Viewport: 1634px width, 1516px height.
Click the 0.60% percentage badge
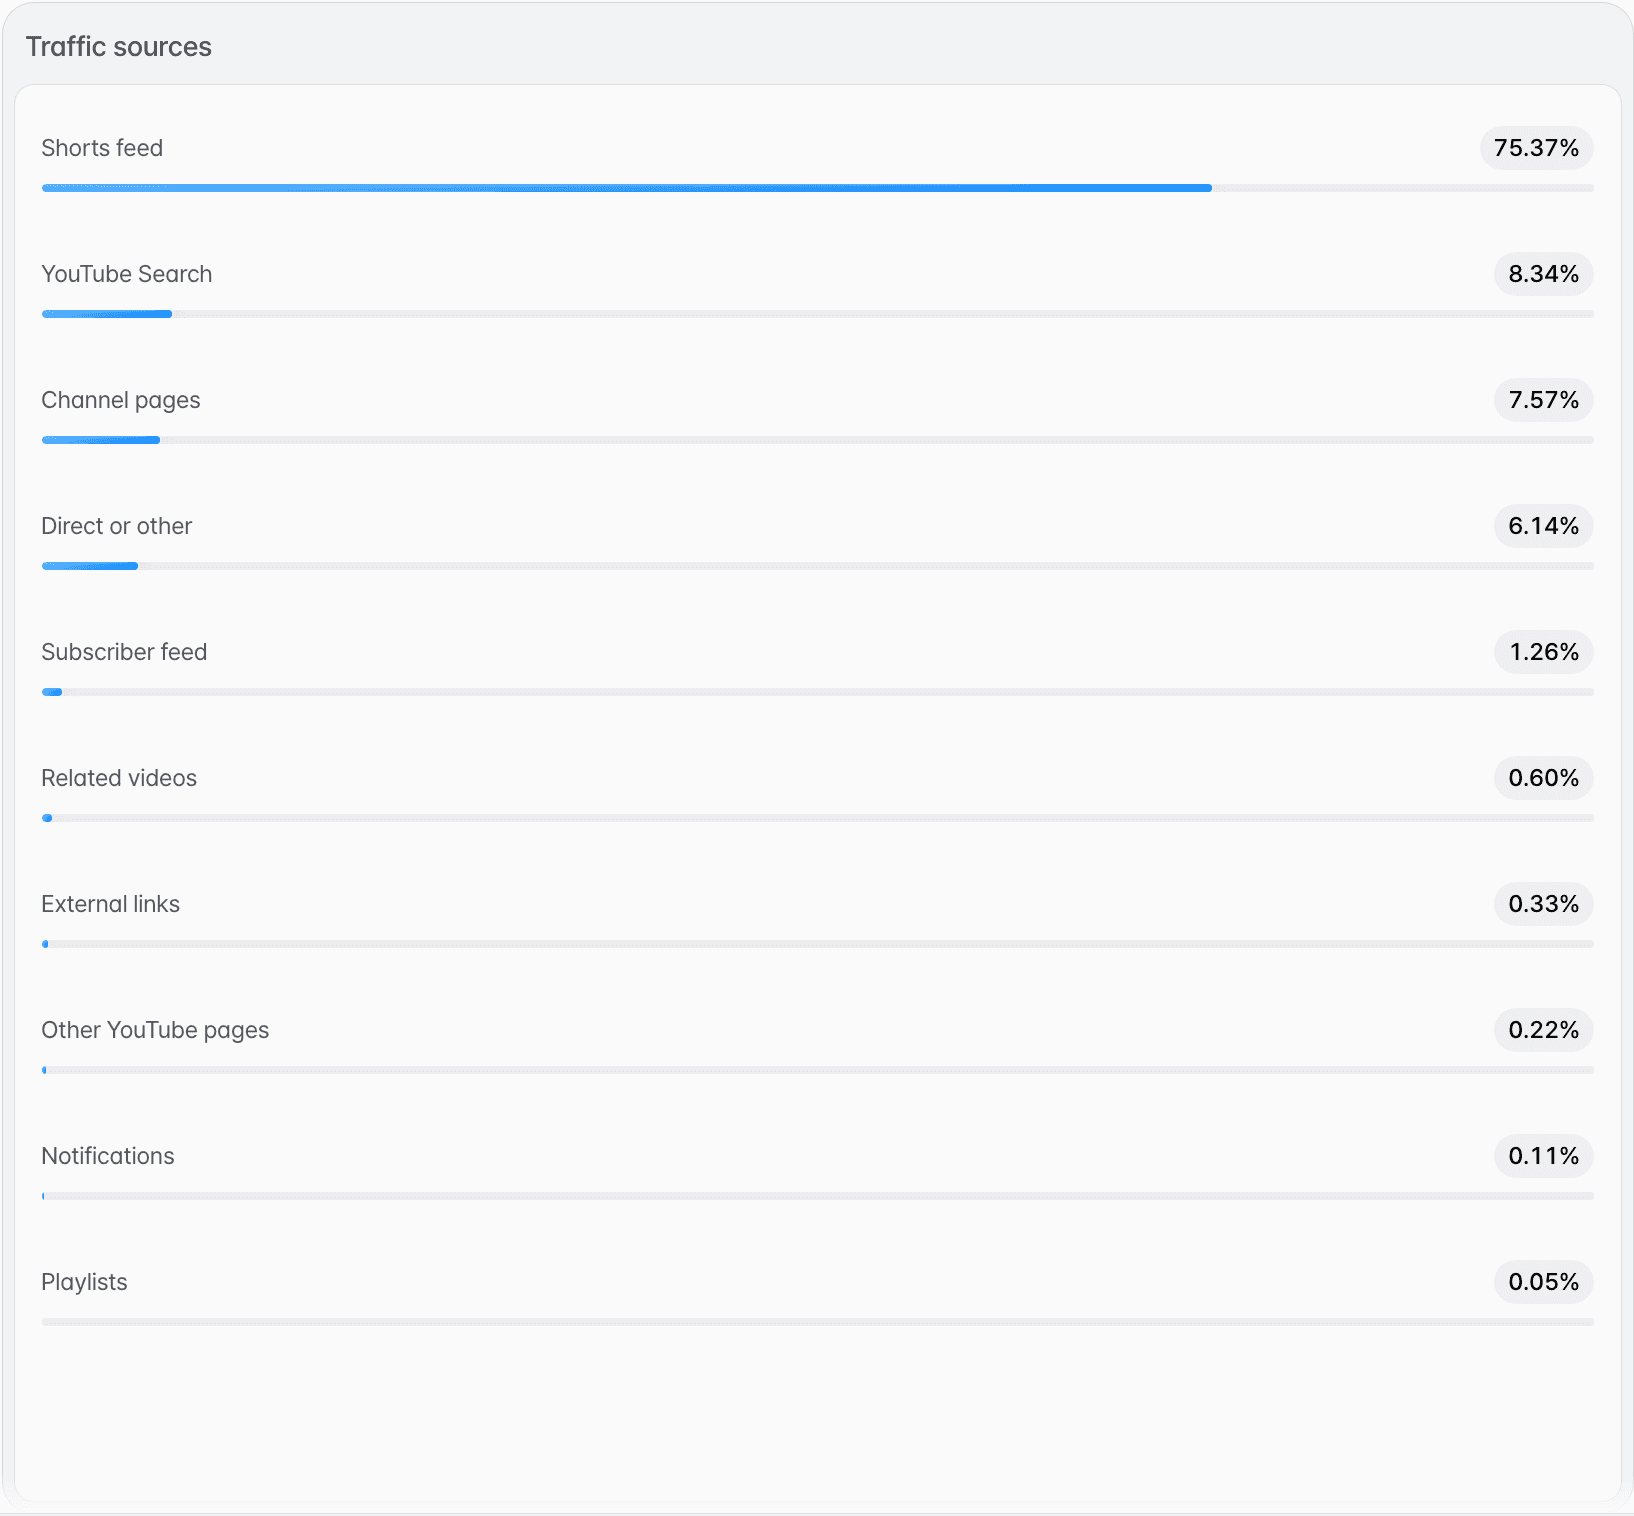pyautogui.click(x=1543, y=778)
